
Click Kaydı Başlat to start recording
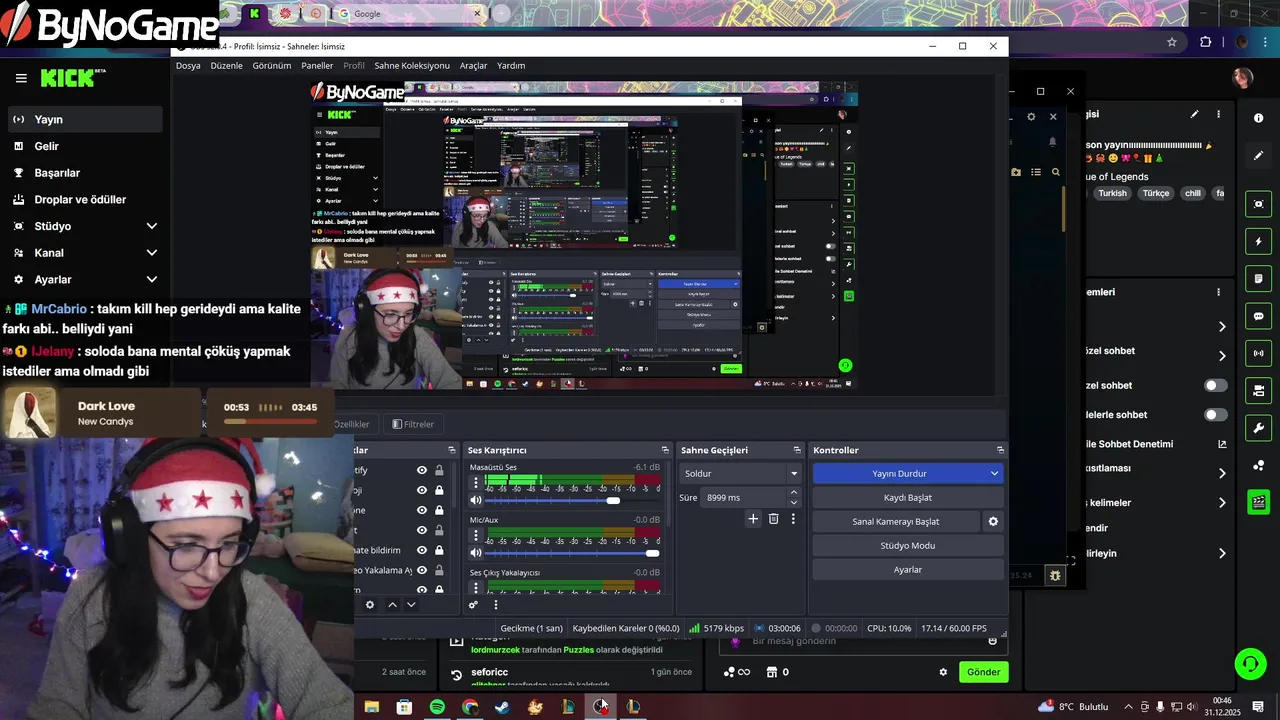907,497
